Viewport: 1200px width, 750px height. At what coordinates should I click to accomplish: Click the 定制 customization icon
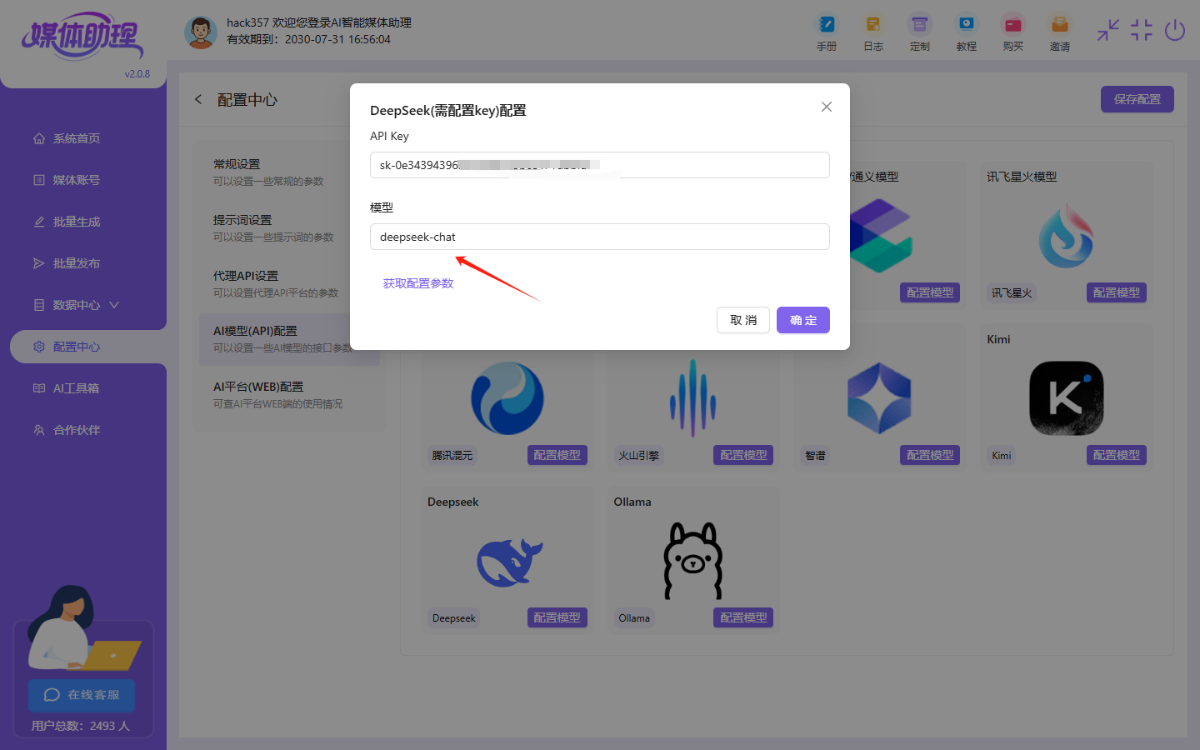(x=920, y=33)
